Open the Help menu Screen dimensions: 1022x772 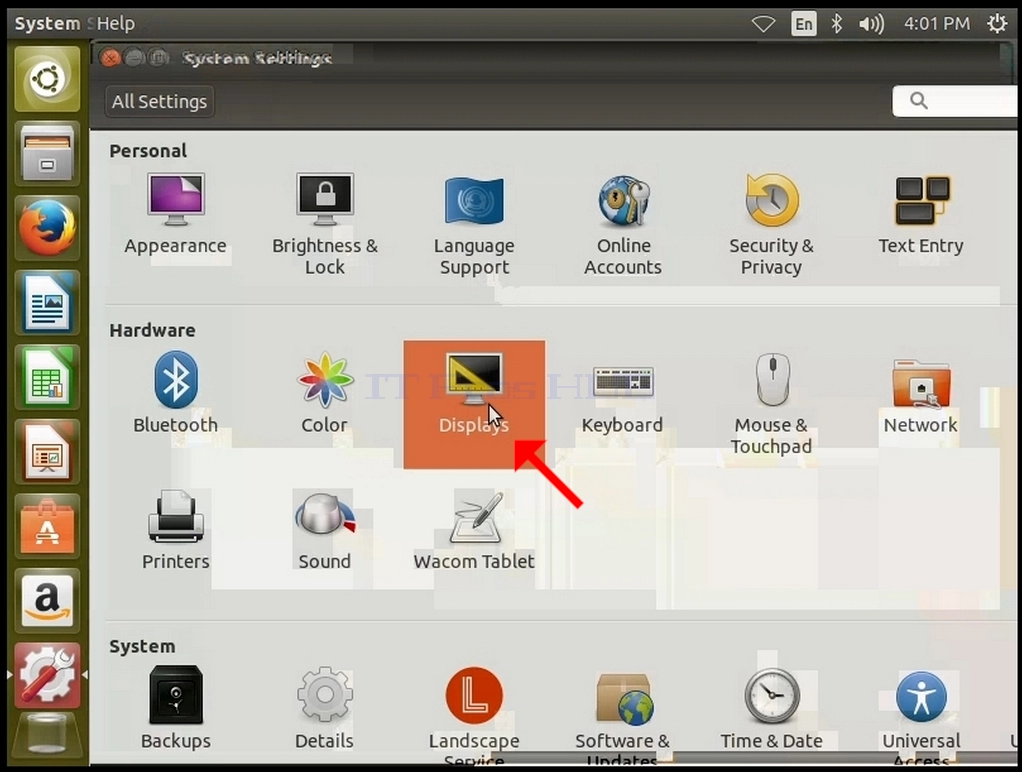[115, 23]
